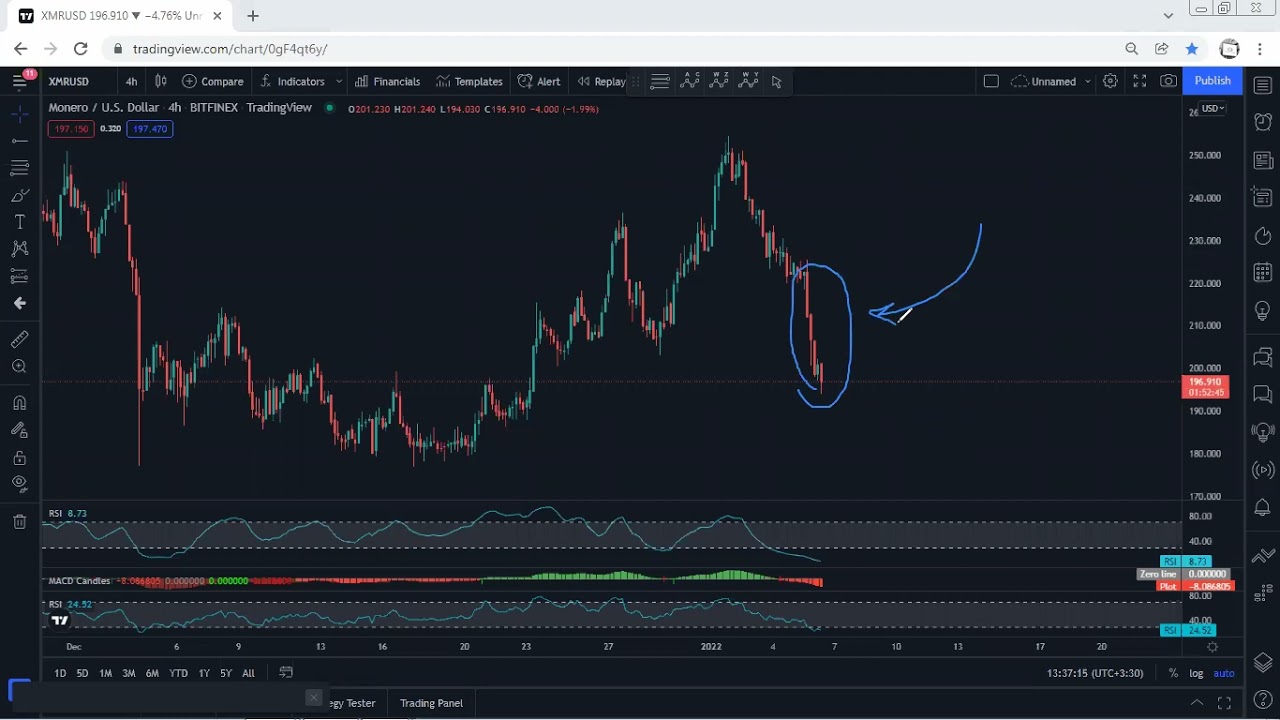The height and width of the screenshot is (720, 1280).
Task: Toggle fullscreen mode icon
Action: [1140, 81]
